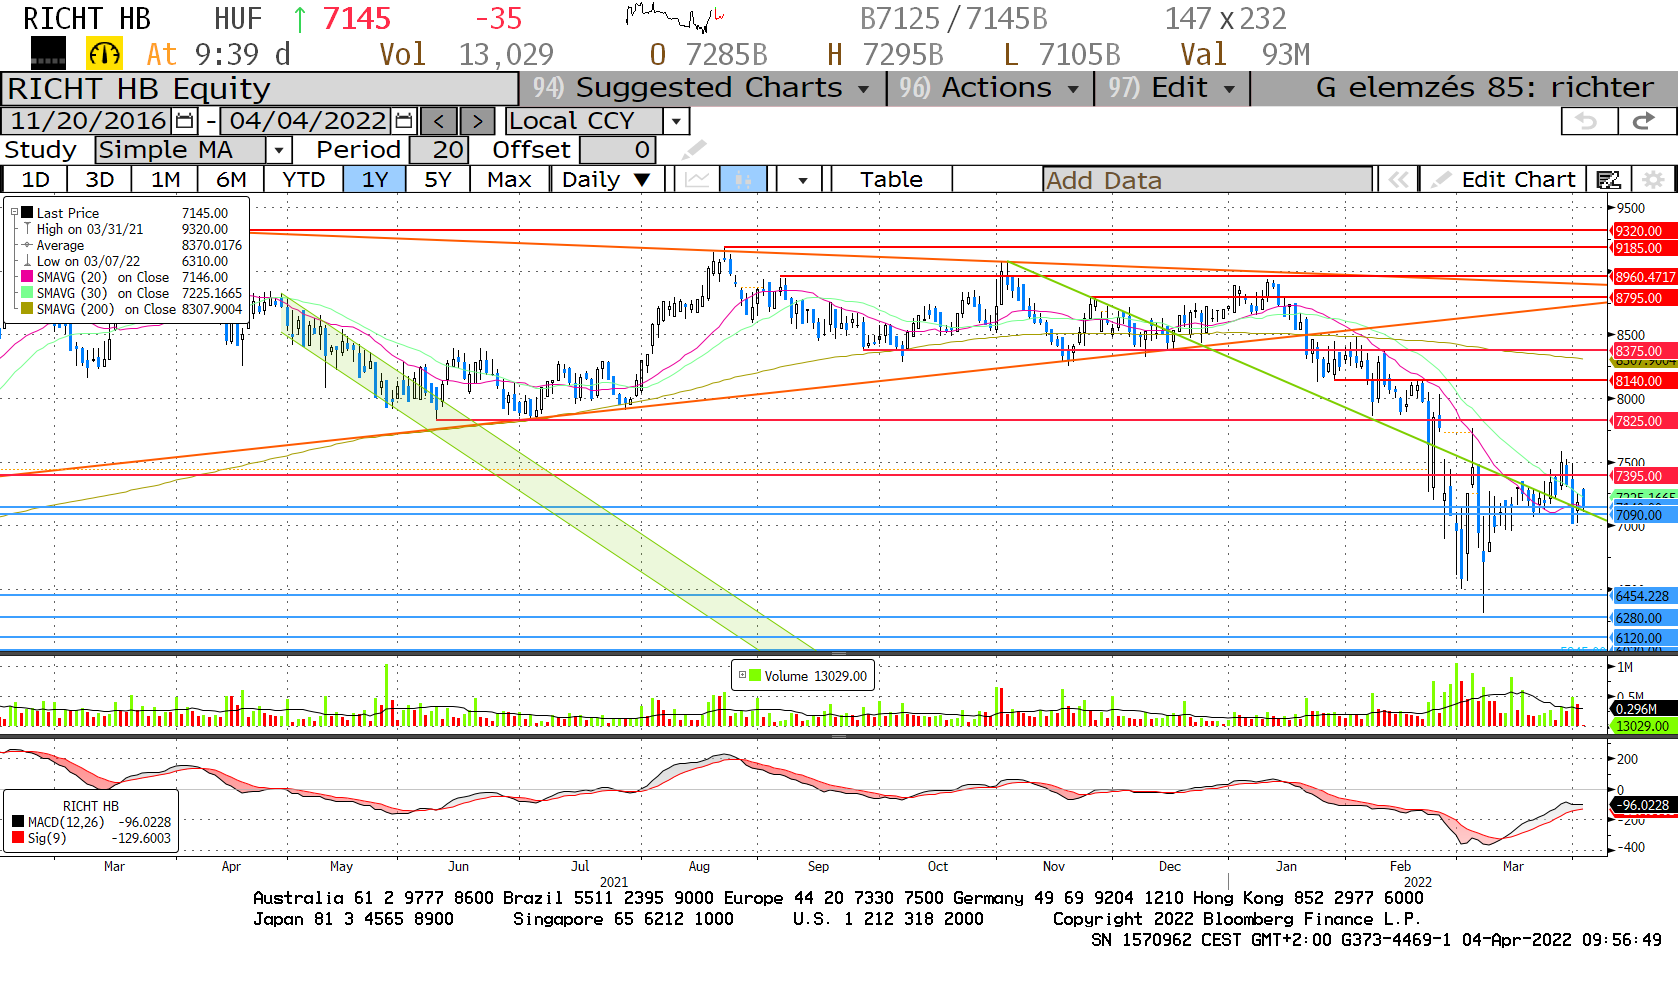Image resolution: width=1678 pixels, height=983 pixels.
Task: Select 1M time range tab
Action: 165,180
